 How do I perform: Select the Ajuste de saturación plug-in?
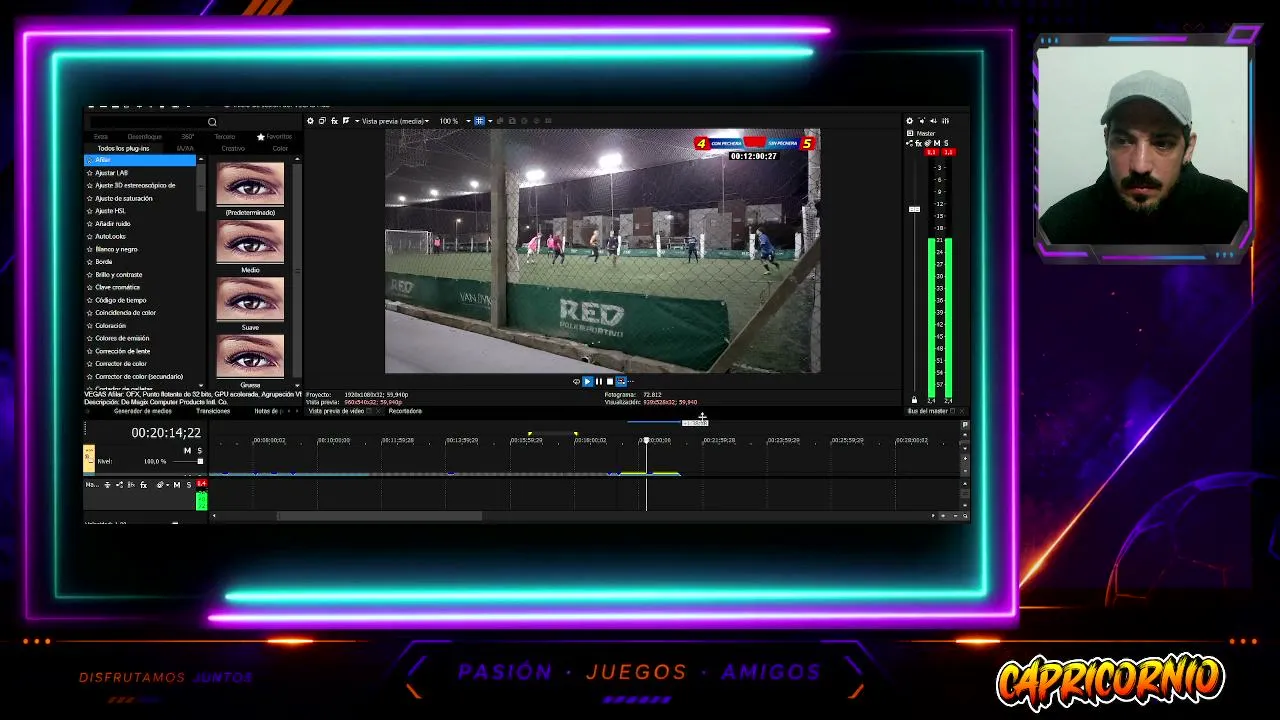[124, 198]
